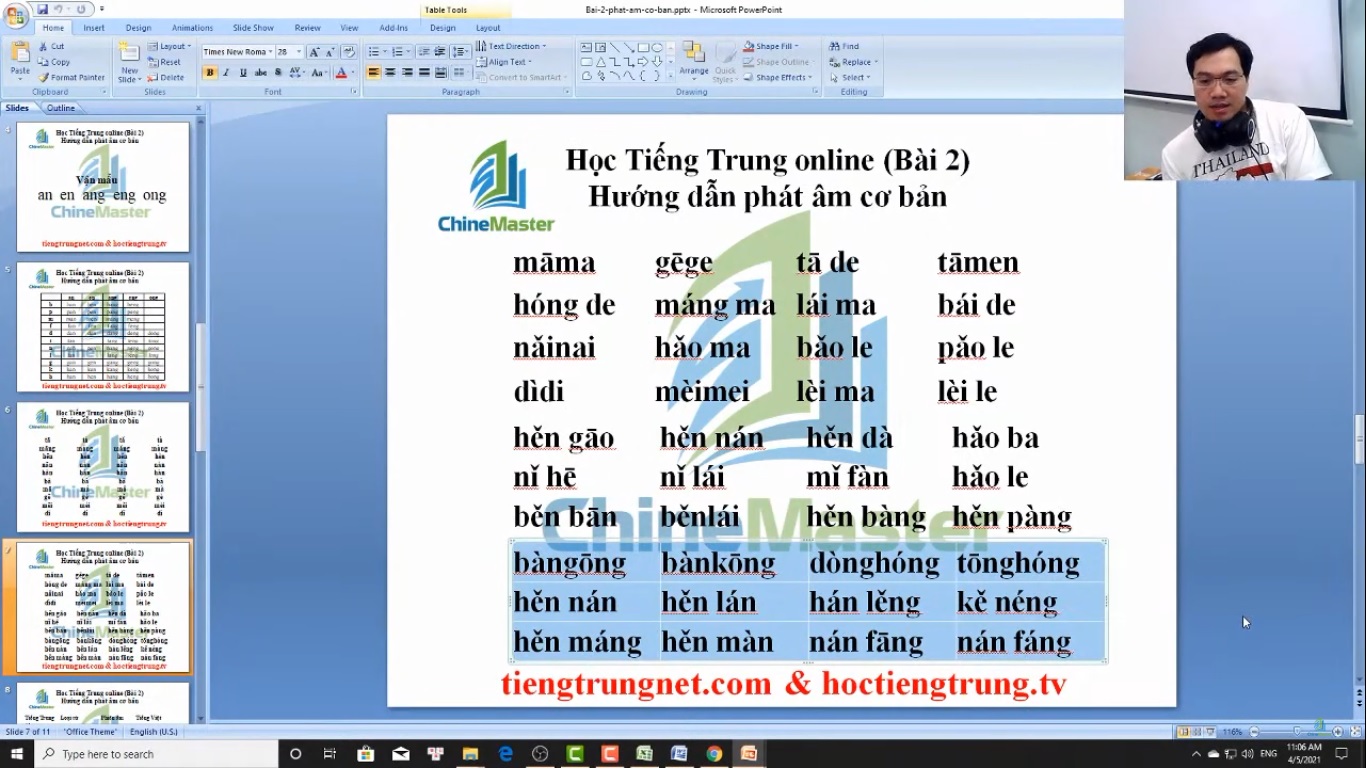1367x776 pixels.
Task: Open the Insert ribbon tab
Action: [94, 28]
